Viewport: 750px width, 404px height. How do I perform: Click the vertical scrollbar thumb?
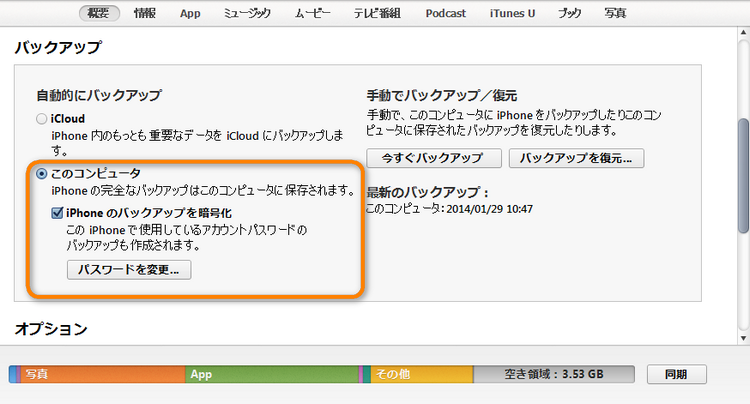(744, 175)
